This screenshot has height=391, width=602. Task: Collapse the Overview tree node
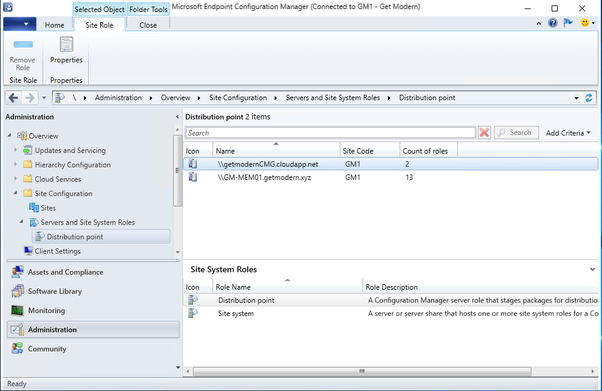[x=10, y=136]
